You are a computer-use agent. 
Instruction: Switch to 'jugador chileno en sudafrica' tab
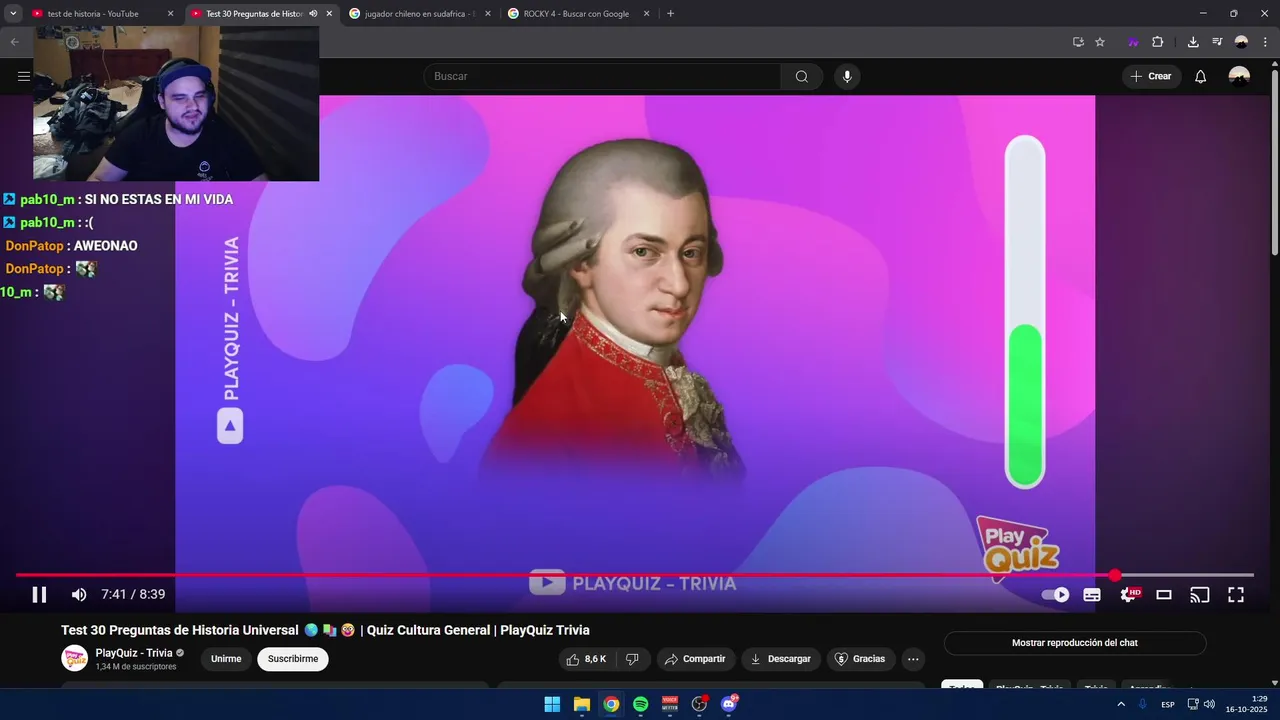[x=419, y=14]
